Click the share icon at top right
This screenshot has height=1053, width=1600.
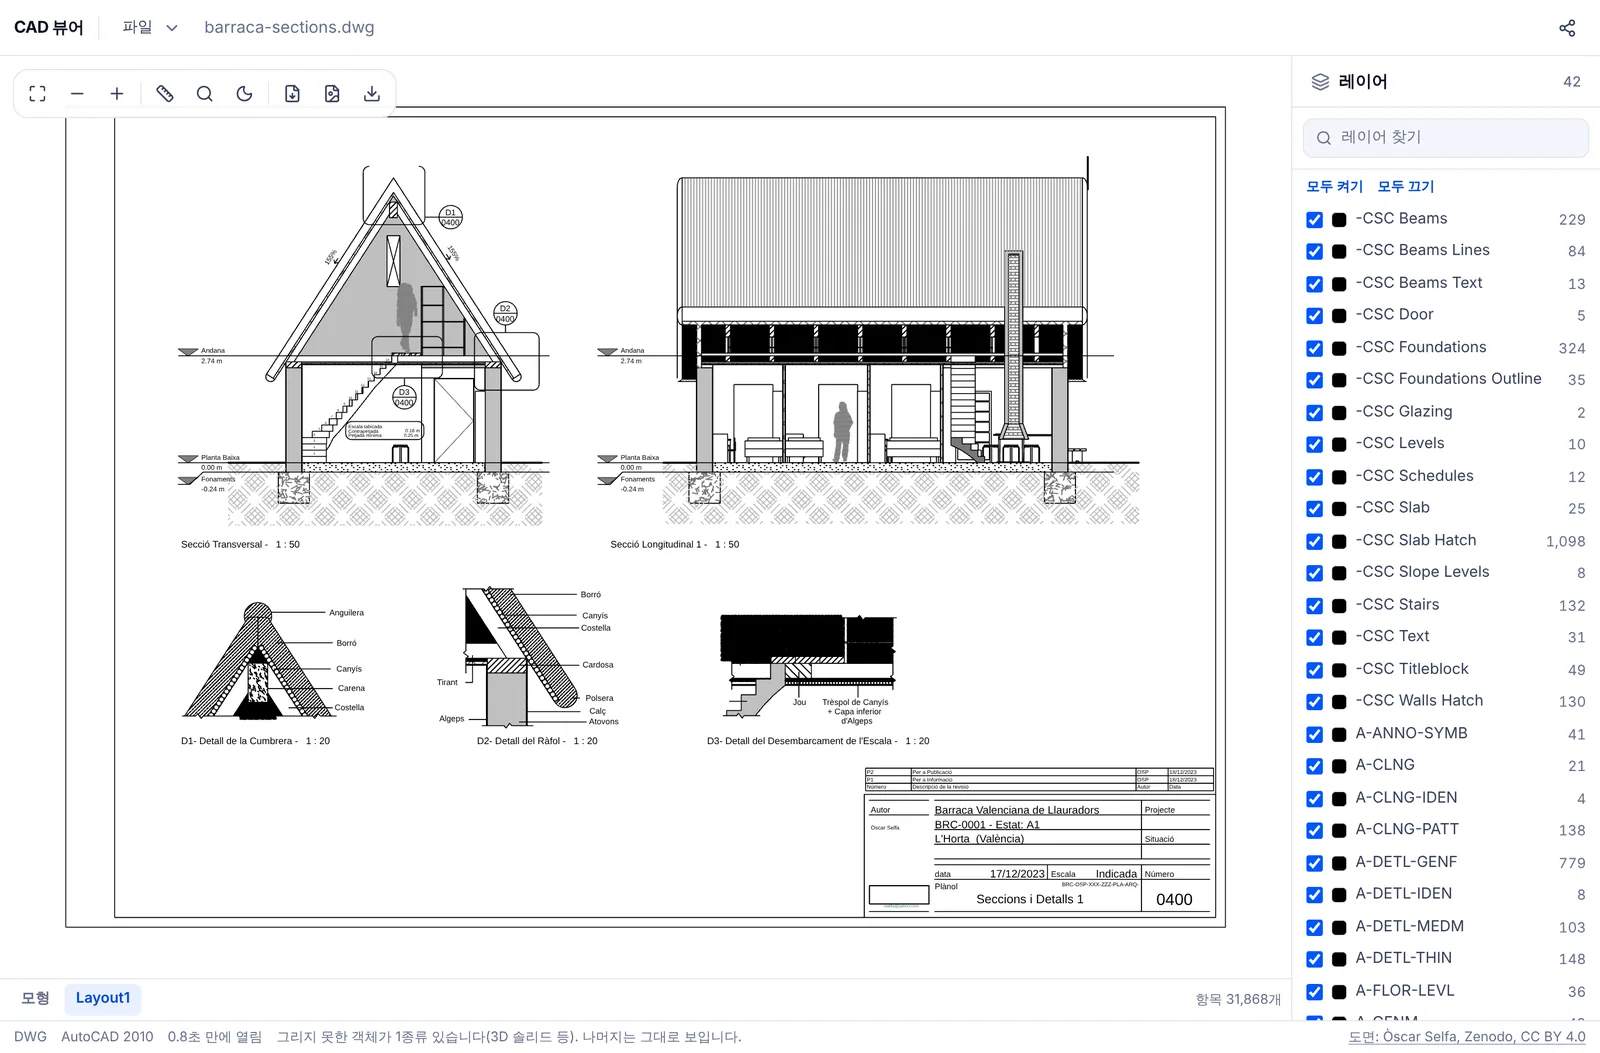point(1567,28)
